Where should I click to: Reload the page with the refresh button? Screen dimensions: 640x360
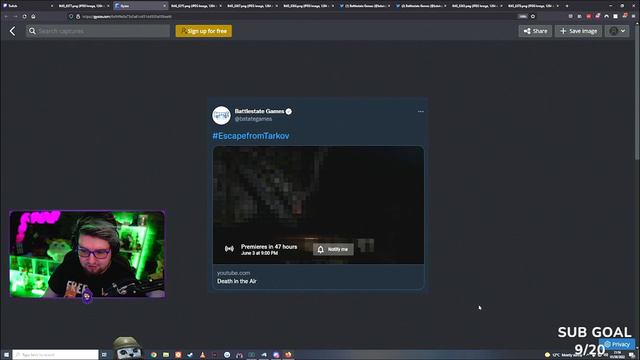[x=24, y=16]
